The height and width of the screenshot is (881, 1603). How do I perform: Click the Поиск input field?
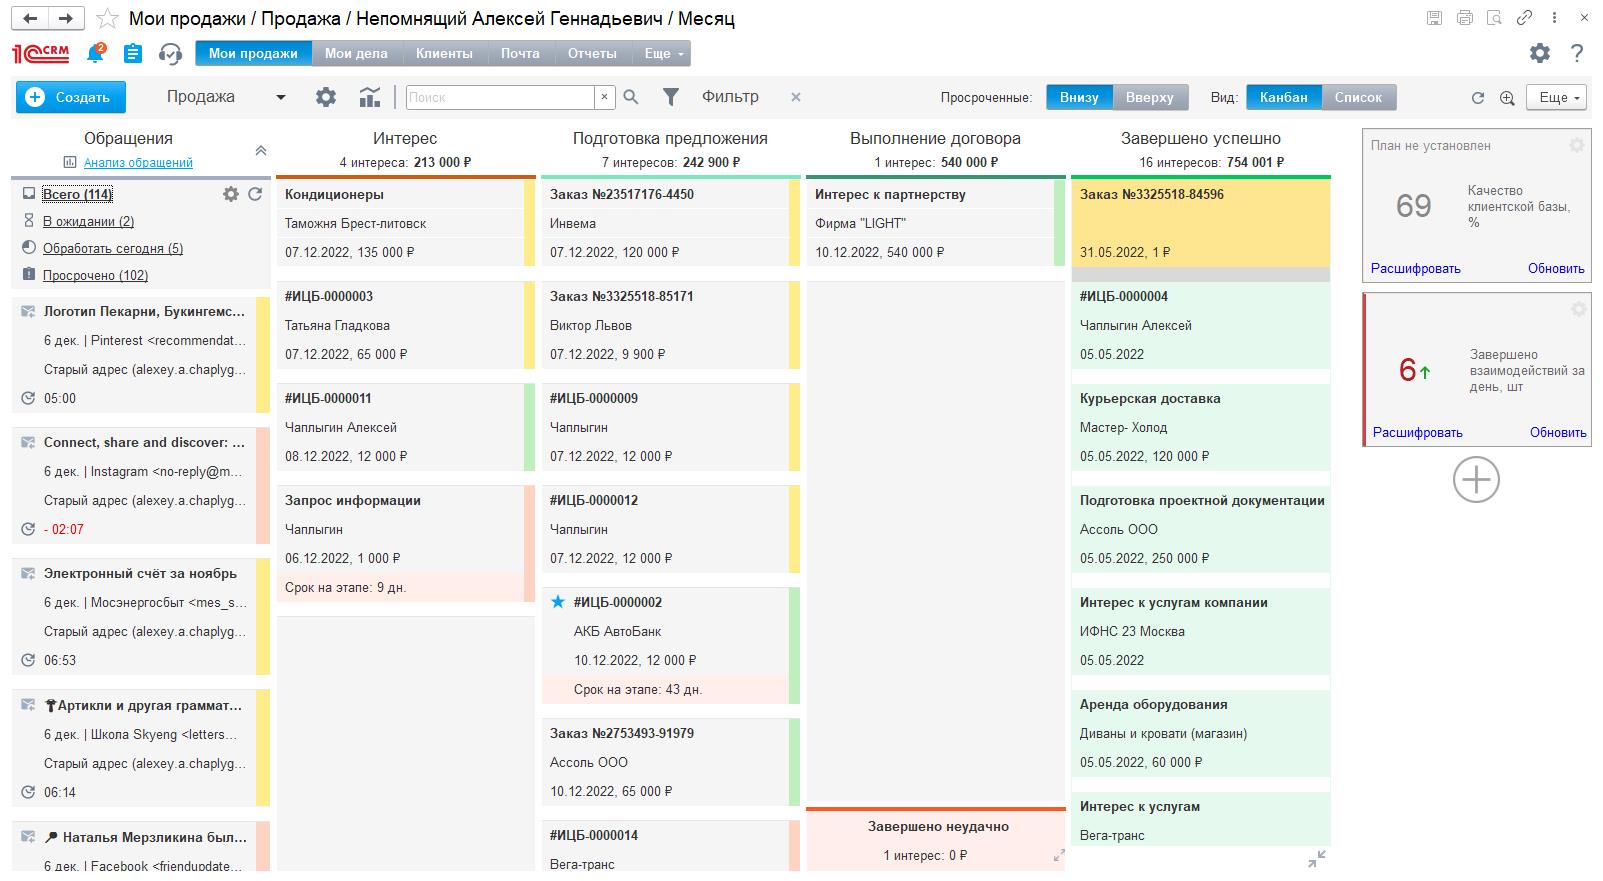click(500, 97)
